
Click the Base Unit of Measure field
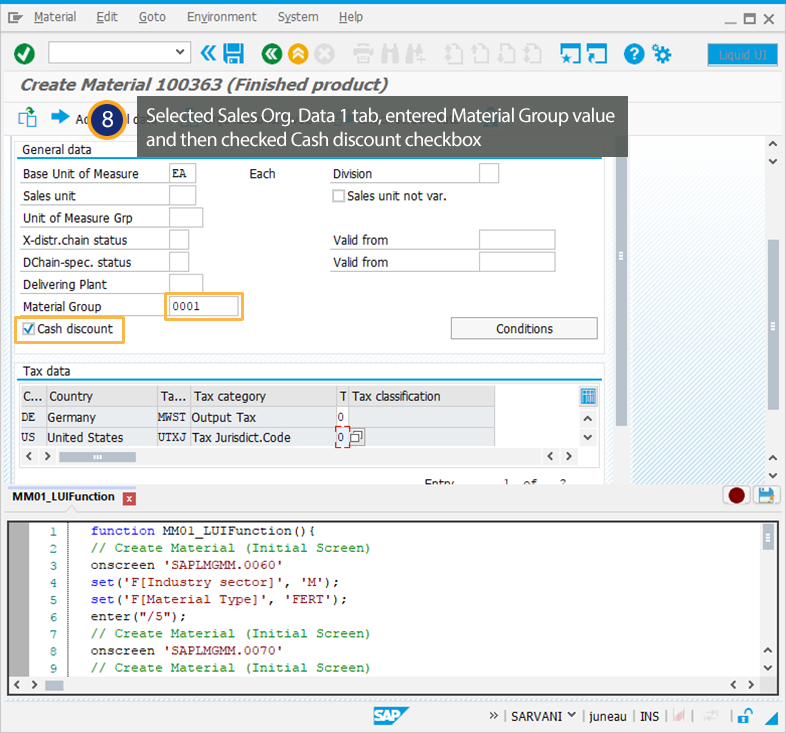(182, 173)
